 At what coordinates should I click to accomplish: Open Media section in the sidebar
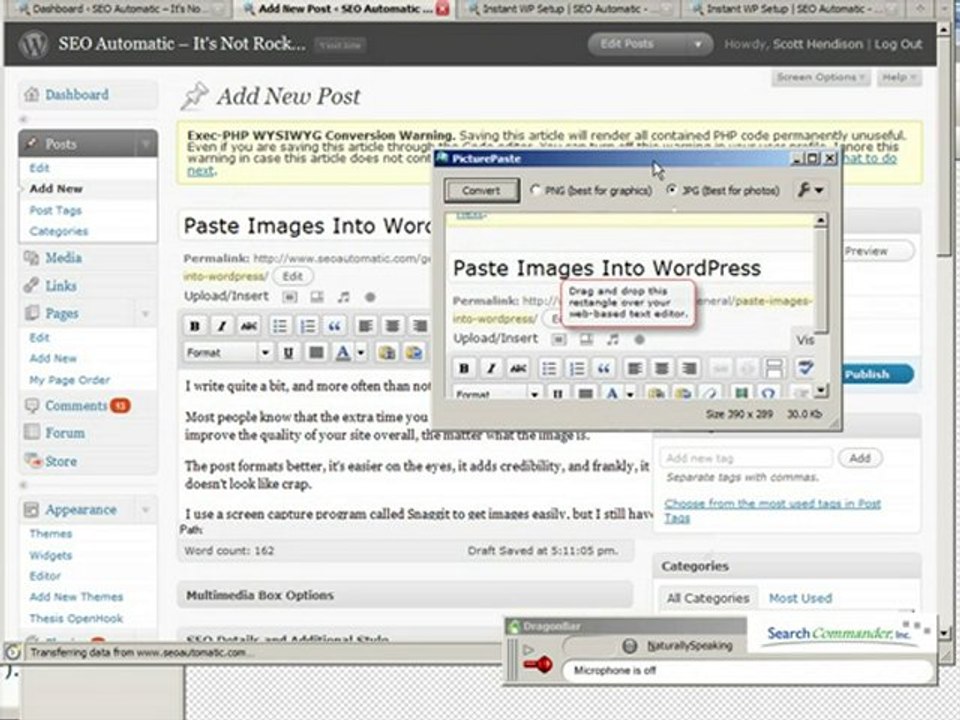pyautogui.click(x=63, y=258)
